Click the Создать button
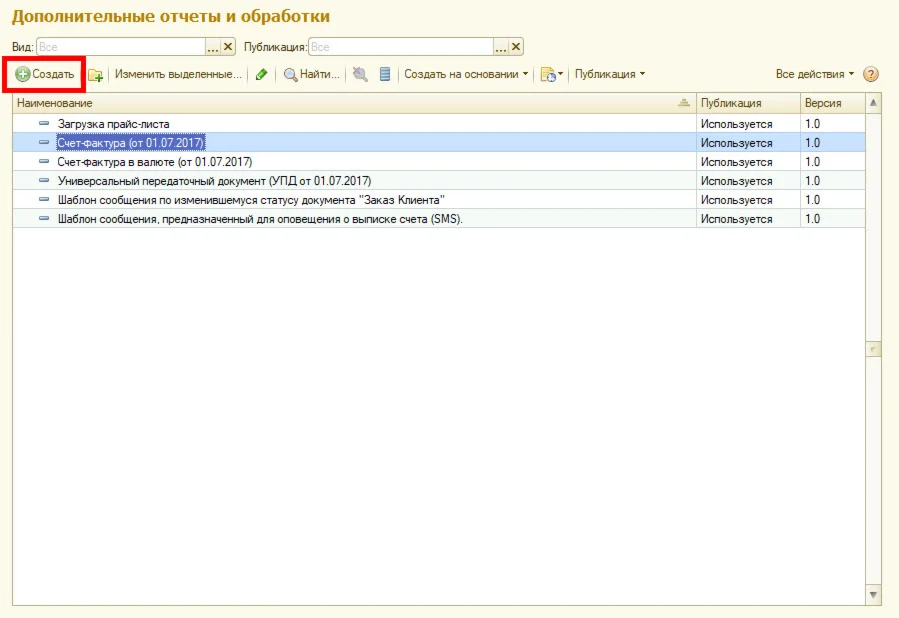 click(45, 74)
